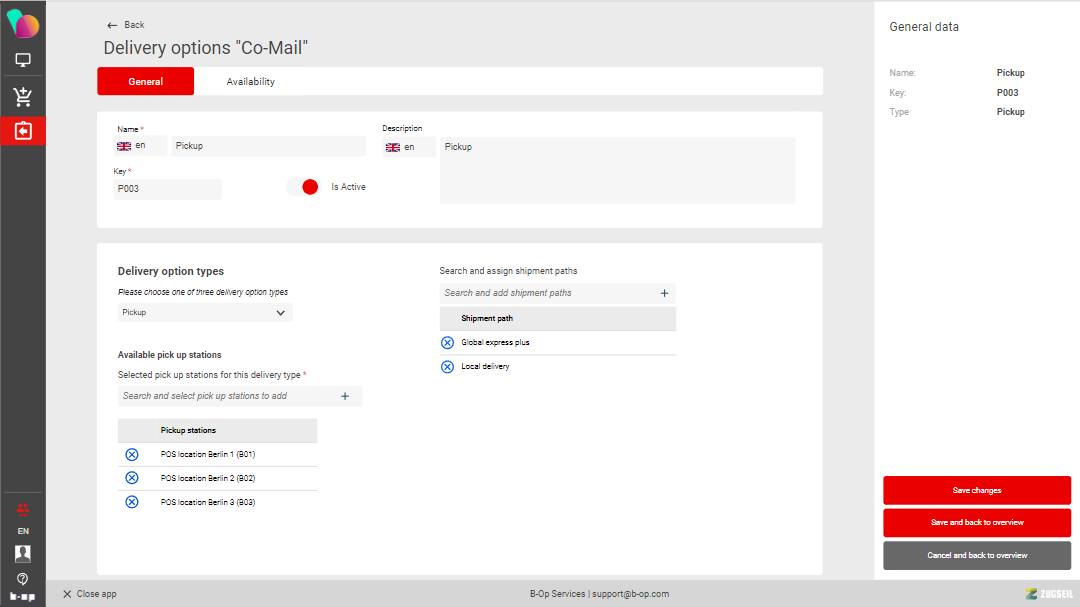This screenshot has width=1080, height=607.
Task: Click the Back link at top
Action: [126, 25]
